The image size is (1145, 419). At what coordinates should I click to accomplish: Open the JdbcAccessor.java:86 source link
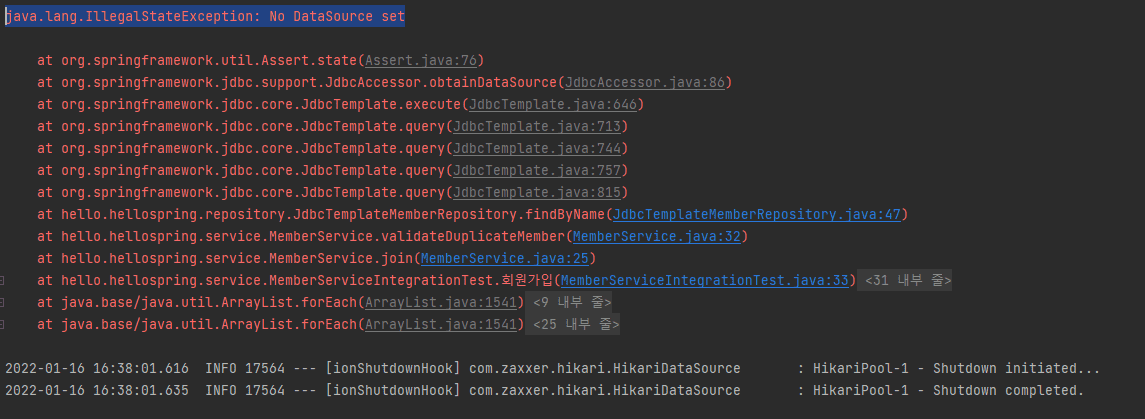[x=647, y=83]
